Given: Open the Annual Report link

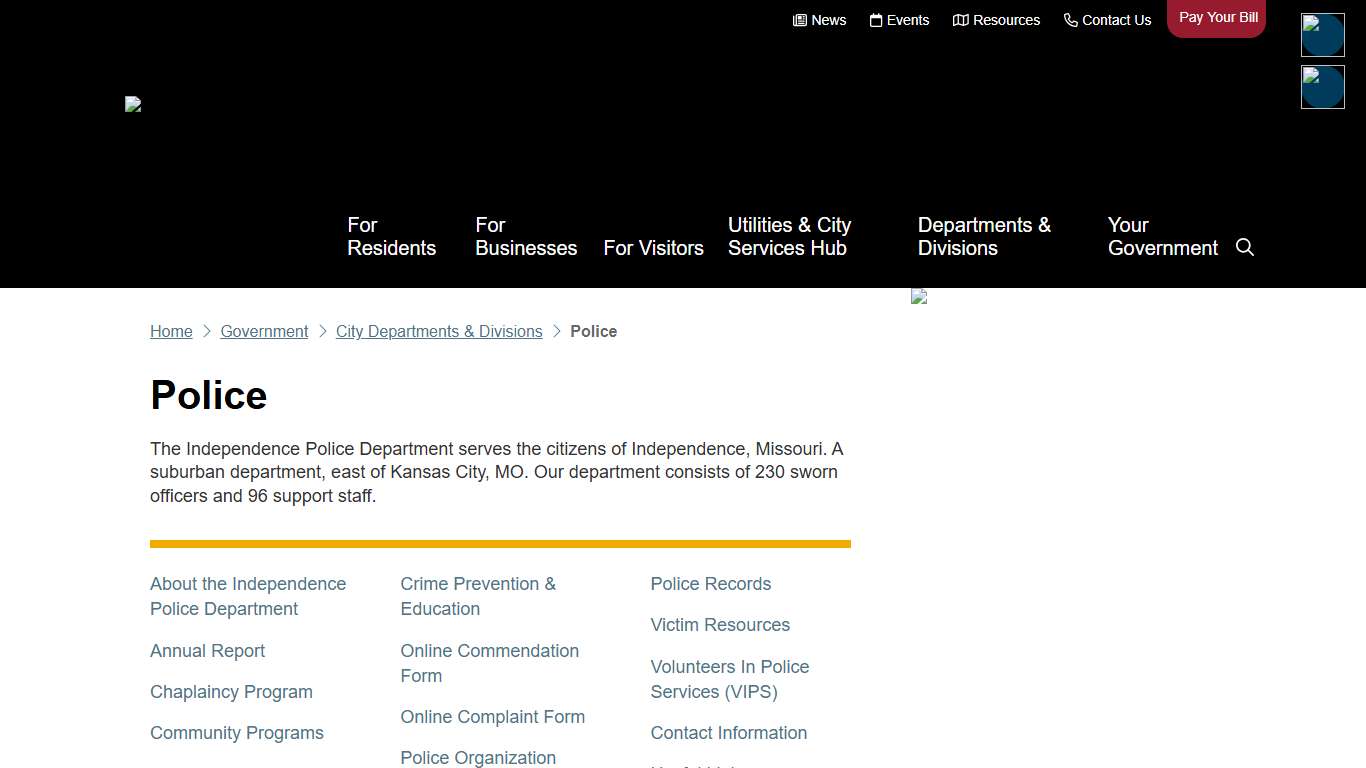Looking at the screenshot, I should (x=207, y=651).
